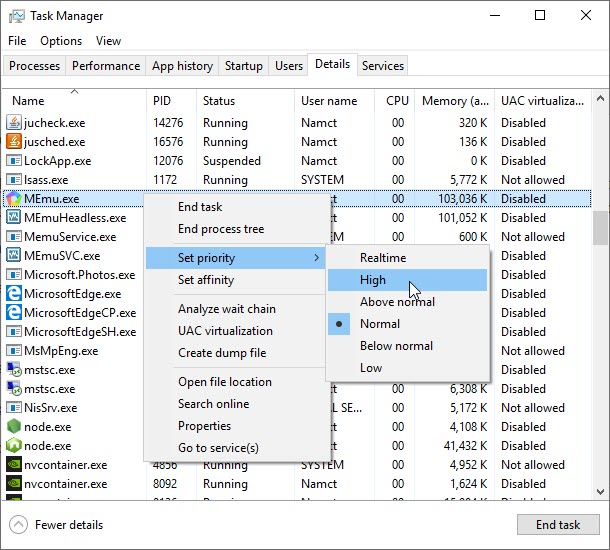
Task: Switch to the App history tab
Action: [x=182, y=66]
